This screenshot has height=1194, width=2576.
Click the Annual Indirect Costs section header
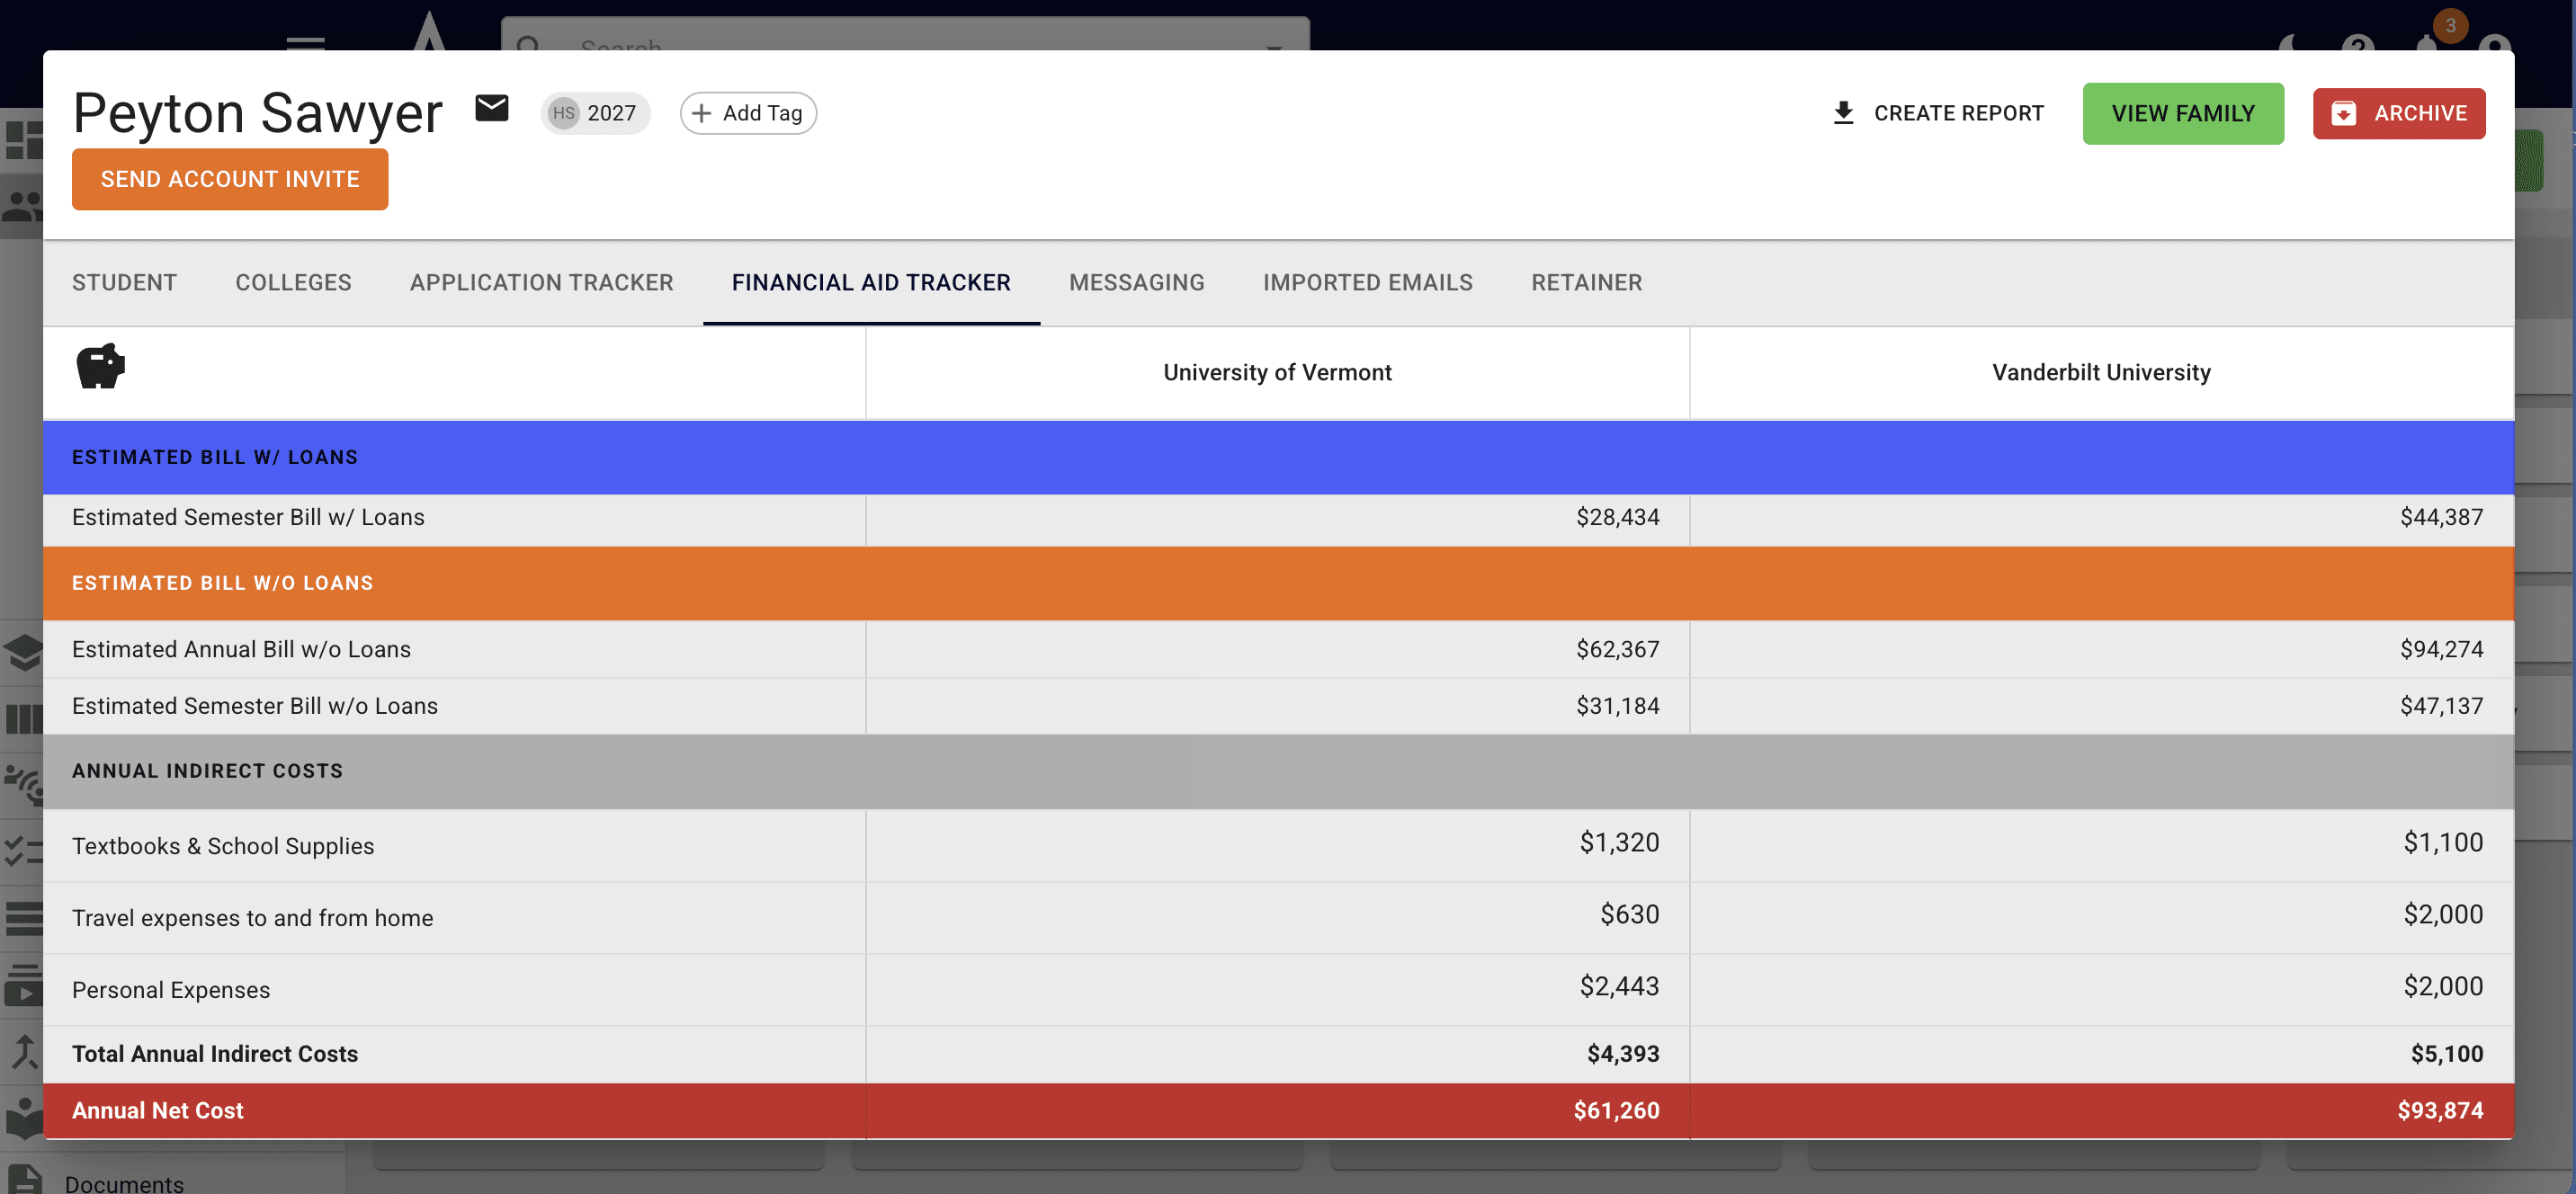click(1278, 771)
